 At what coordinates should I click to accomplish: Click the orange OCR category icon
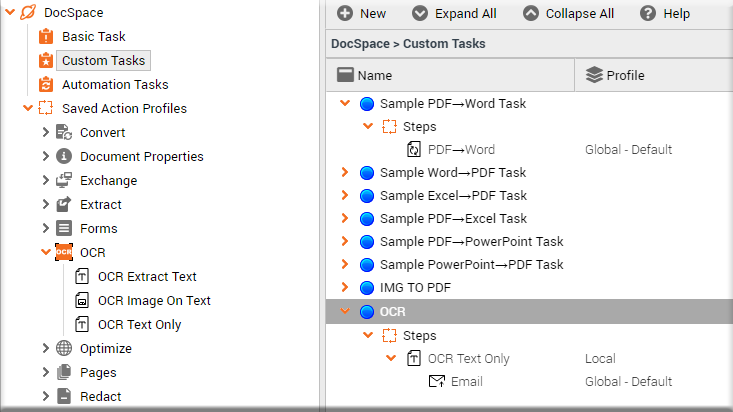pos(64,252)
